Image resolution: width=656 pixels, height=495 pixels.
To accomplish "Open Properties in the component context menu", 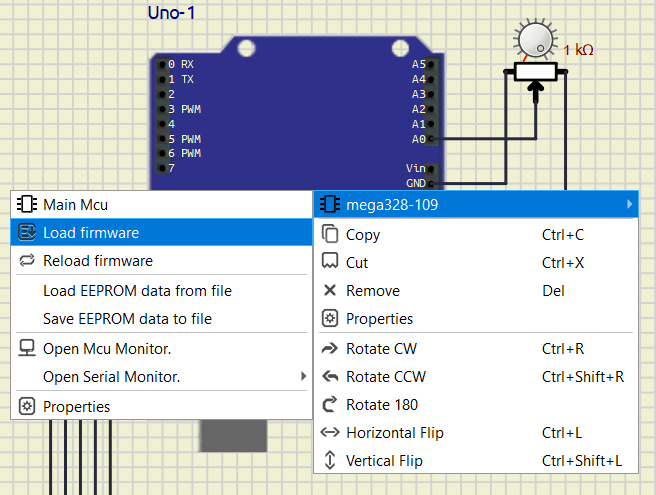I will pyautogui.click(x=379, y=319).
